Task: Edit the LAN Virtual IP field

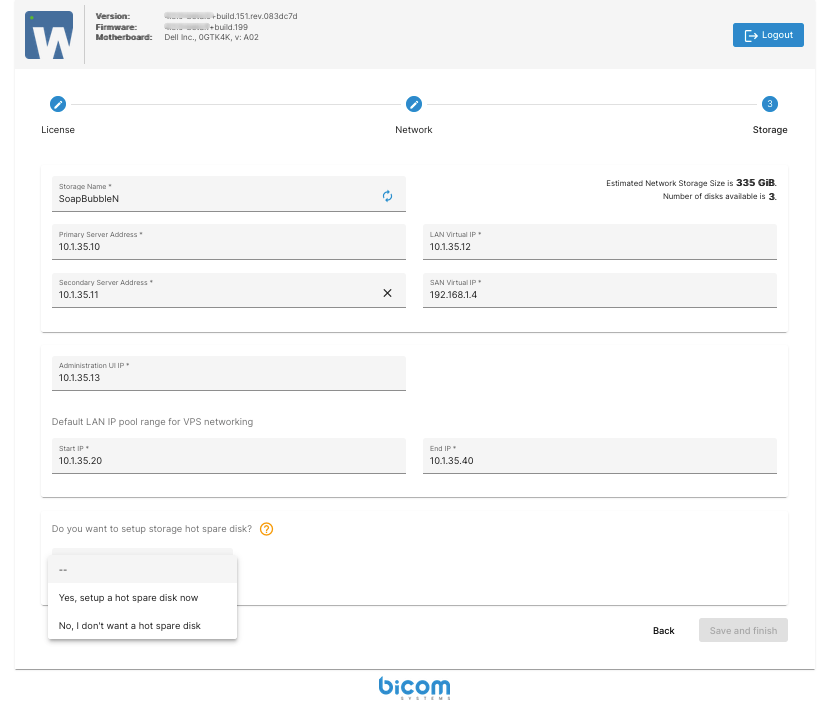Action: pyautogui.click(x=599, y=246)
